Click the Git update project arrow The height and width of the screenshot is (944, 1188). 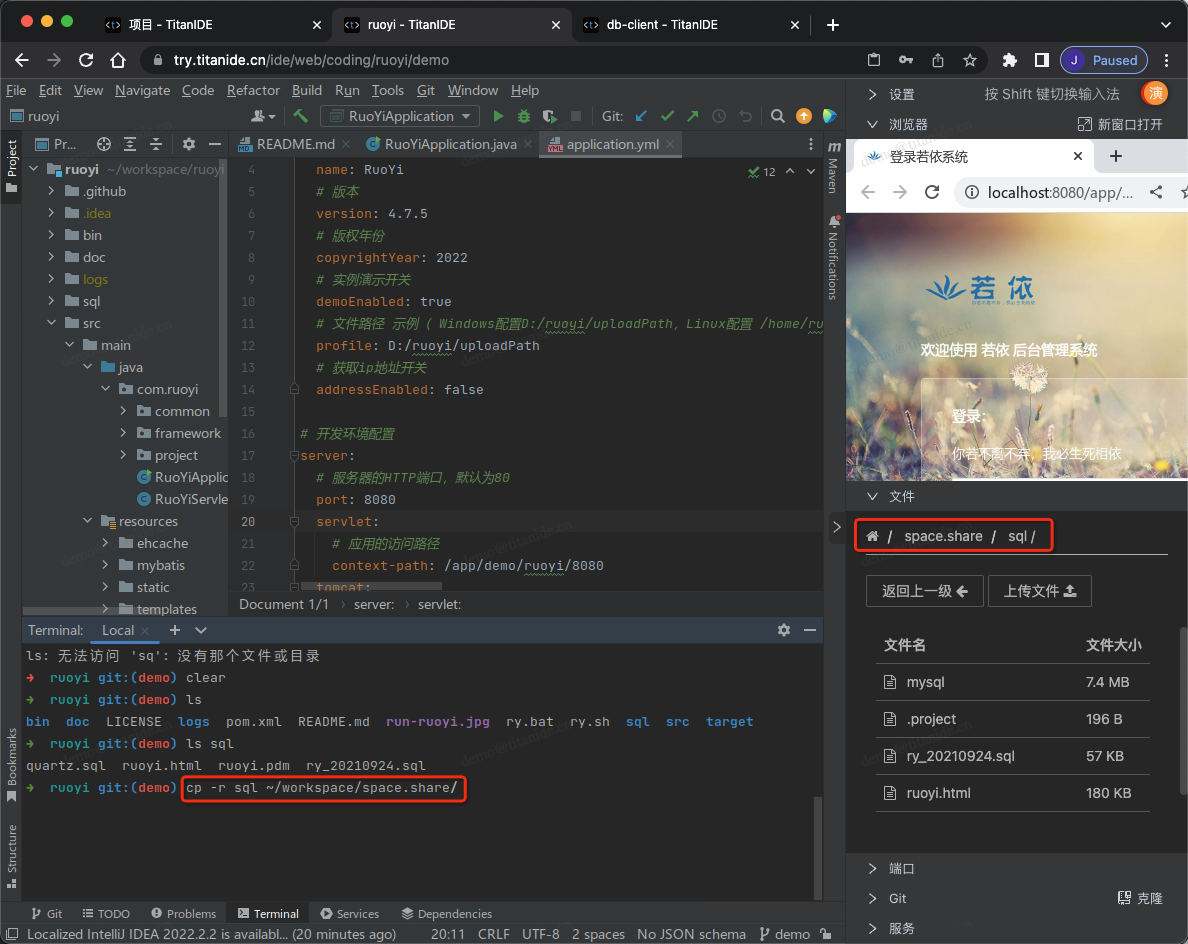coord(642,117)
